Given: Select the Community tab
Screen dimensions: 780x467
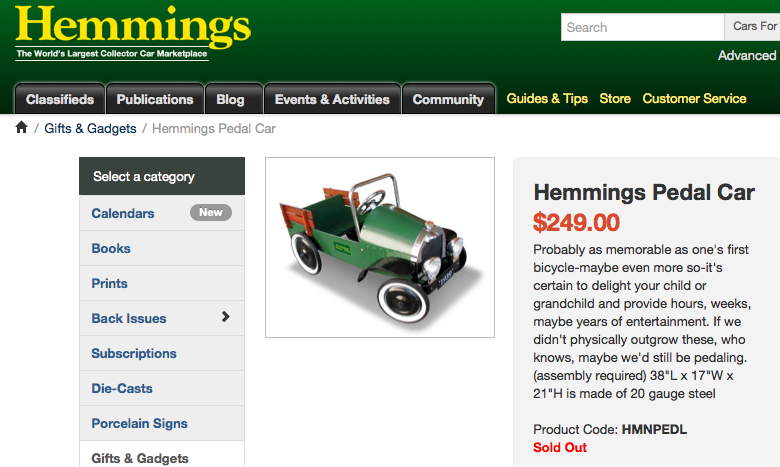Looking at the screenshot, I should [448, 99].
